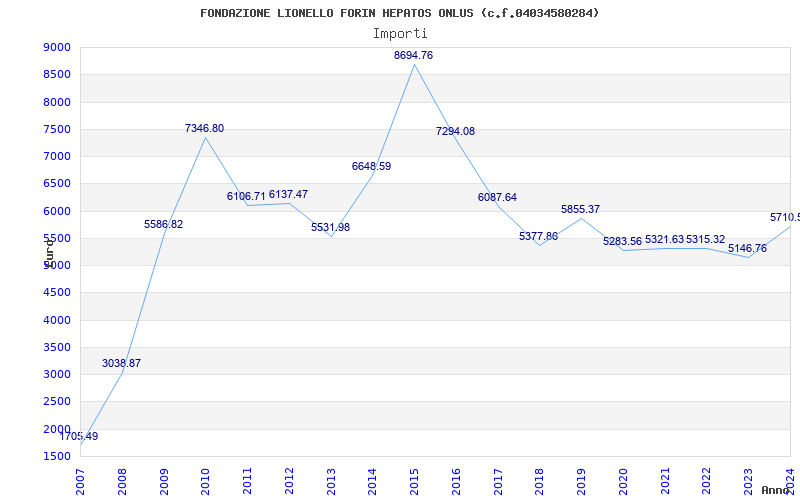Select the 6500 y-axis tick label
800x500 pixels.
coord(57,184)
